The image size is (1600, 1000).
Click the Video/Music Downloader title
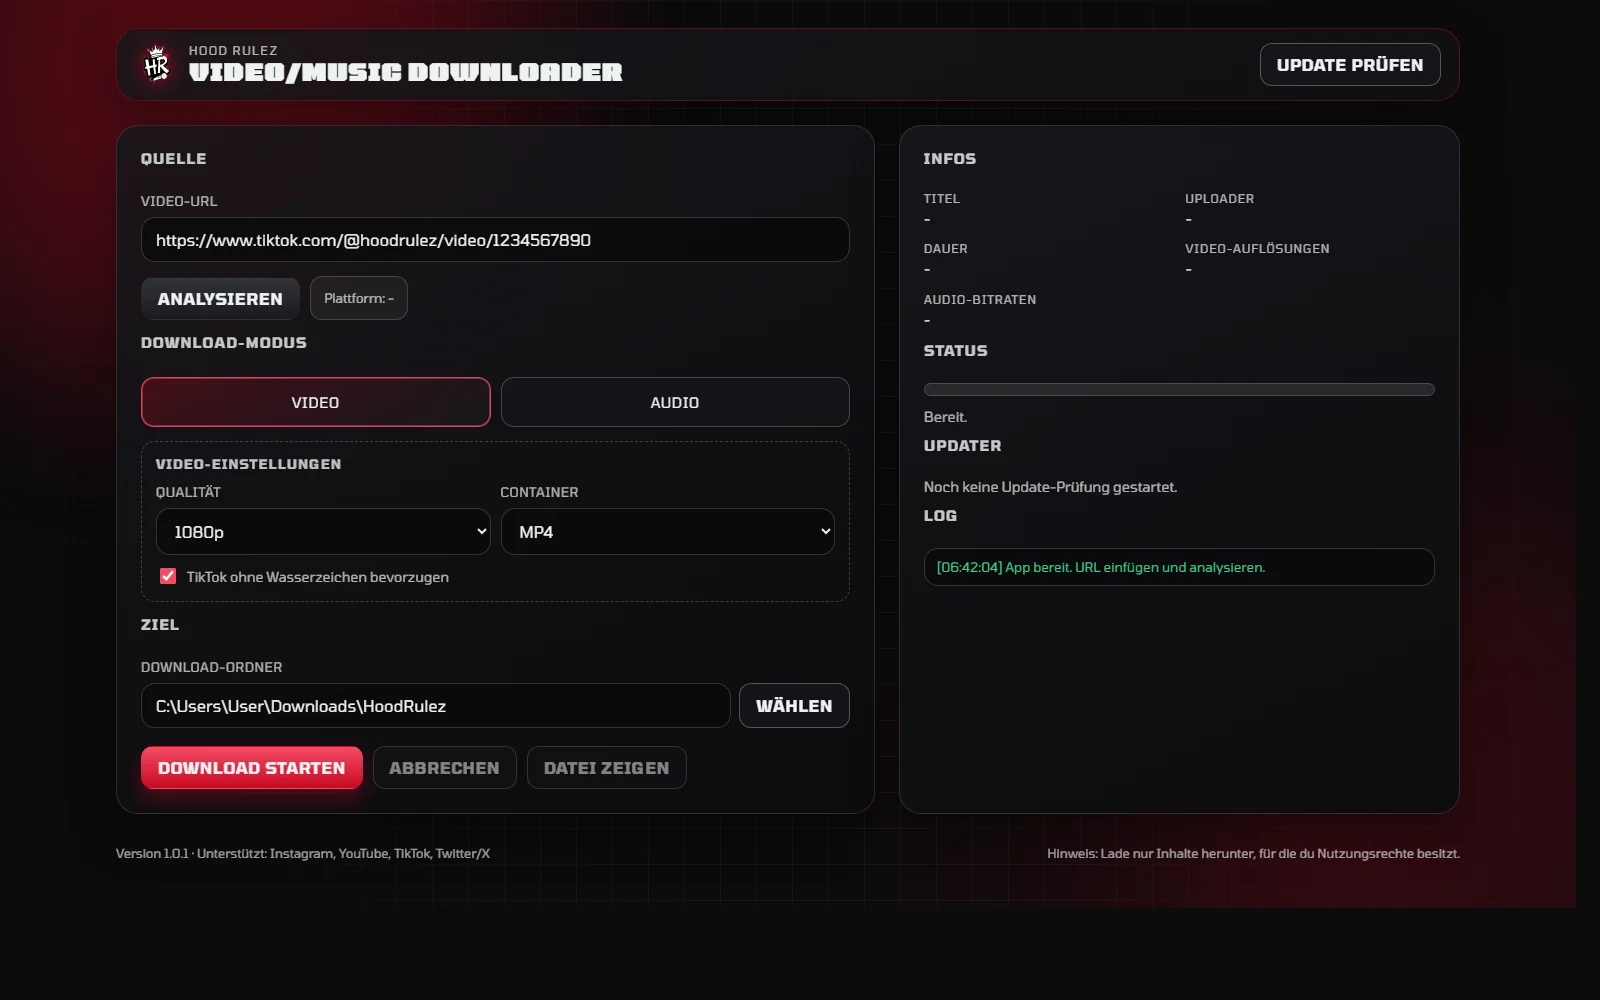[x=406, y=71]
